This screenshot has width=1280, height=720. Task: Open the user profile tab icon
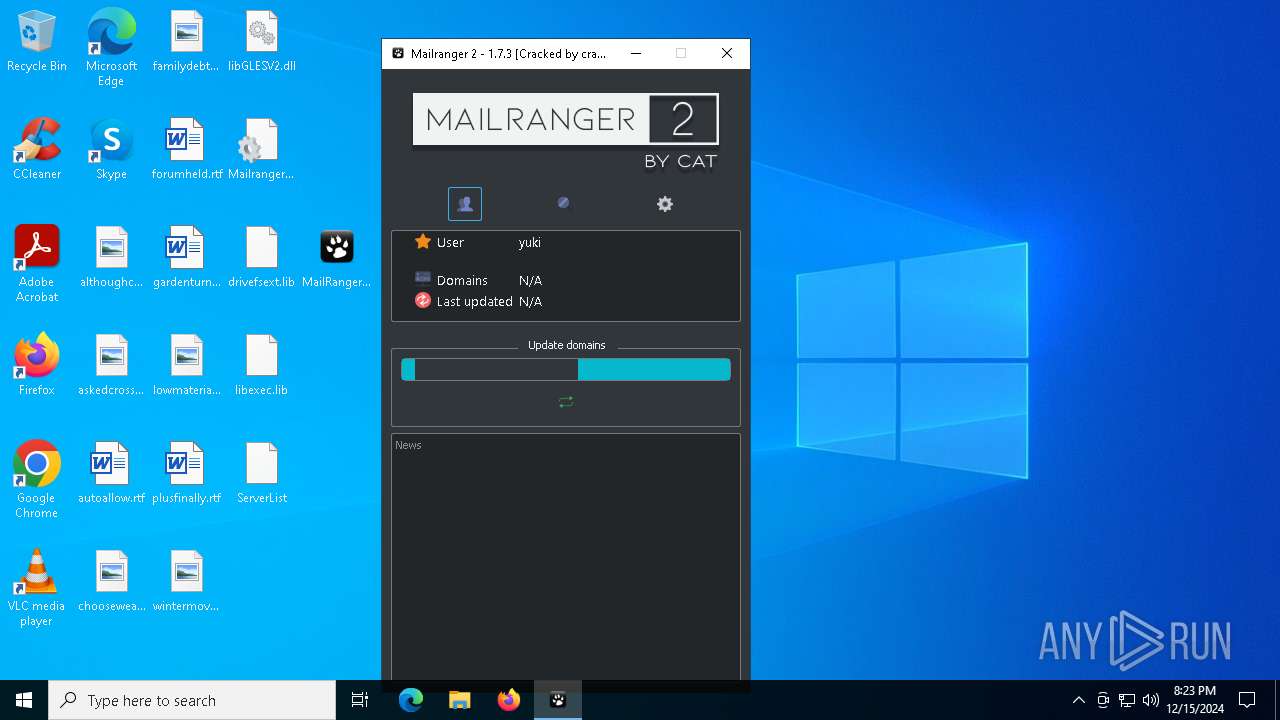[x=465, y=204]
